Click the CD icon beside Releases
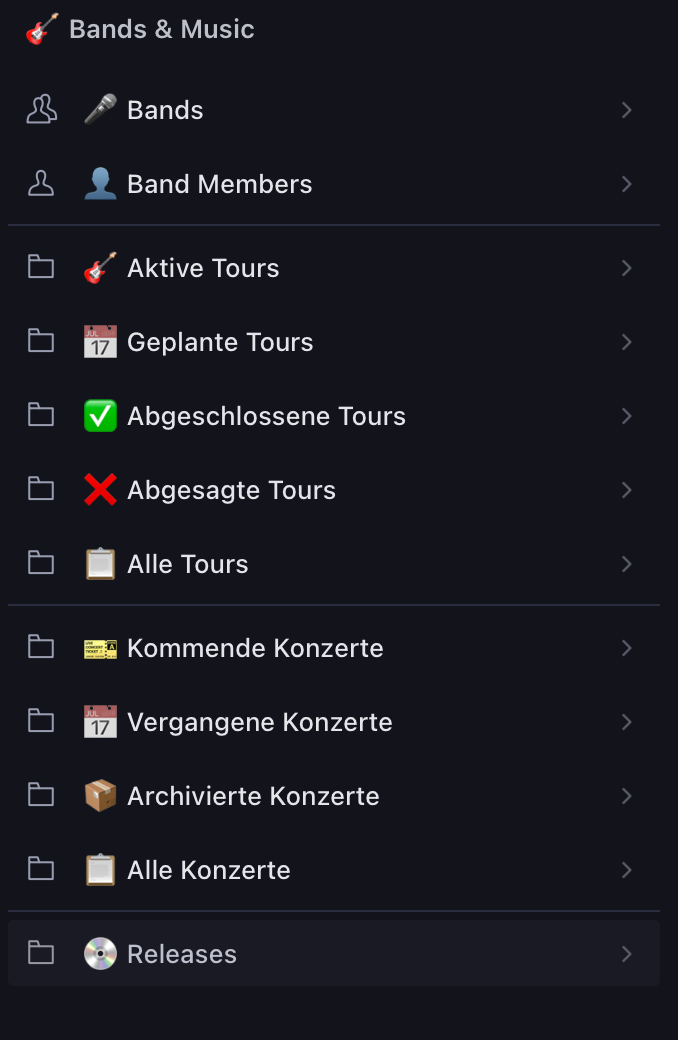This screenshot has width=678, height=1040. (100, 953)
